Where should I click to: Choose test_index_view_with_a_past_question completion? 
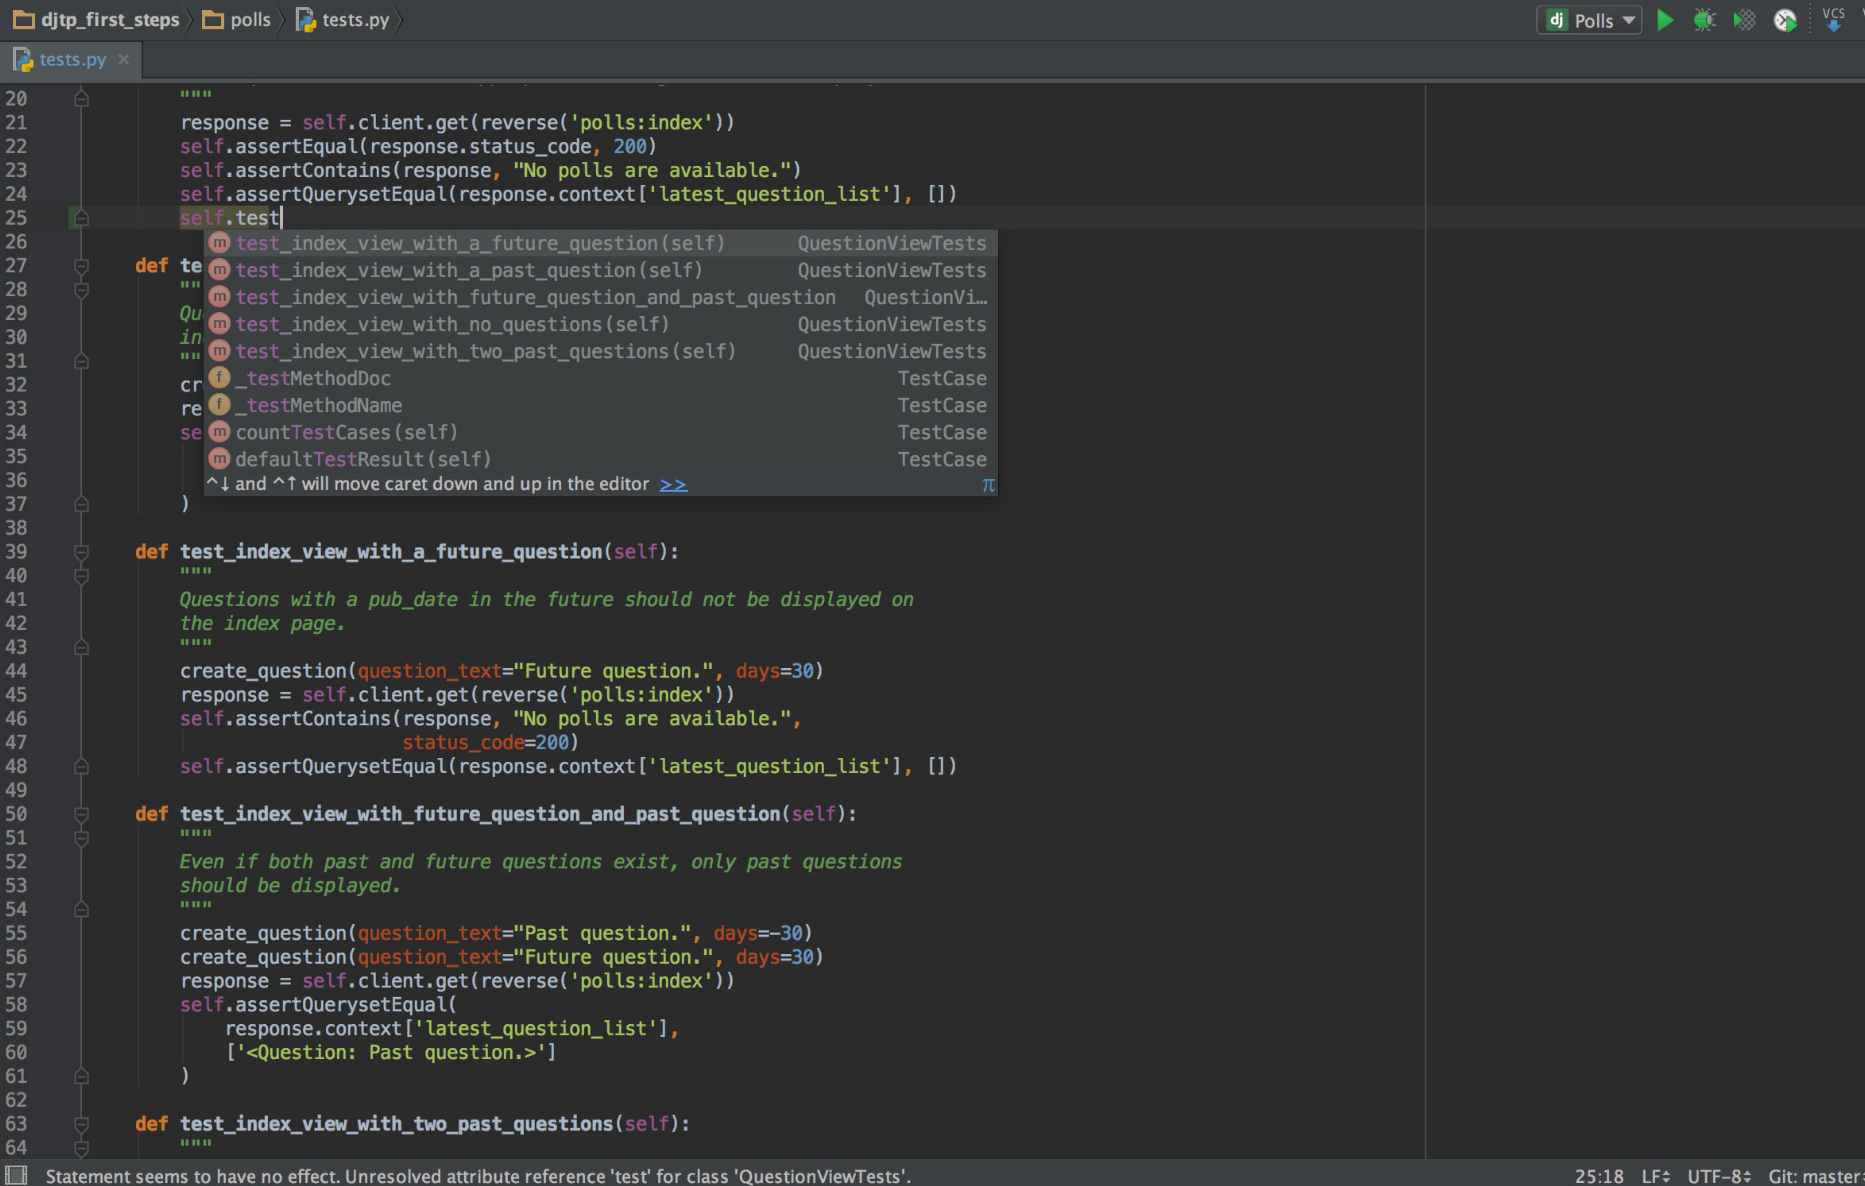(600, 270)
